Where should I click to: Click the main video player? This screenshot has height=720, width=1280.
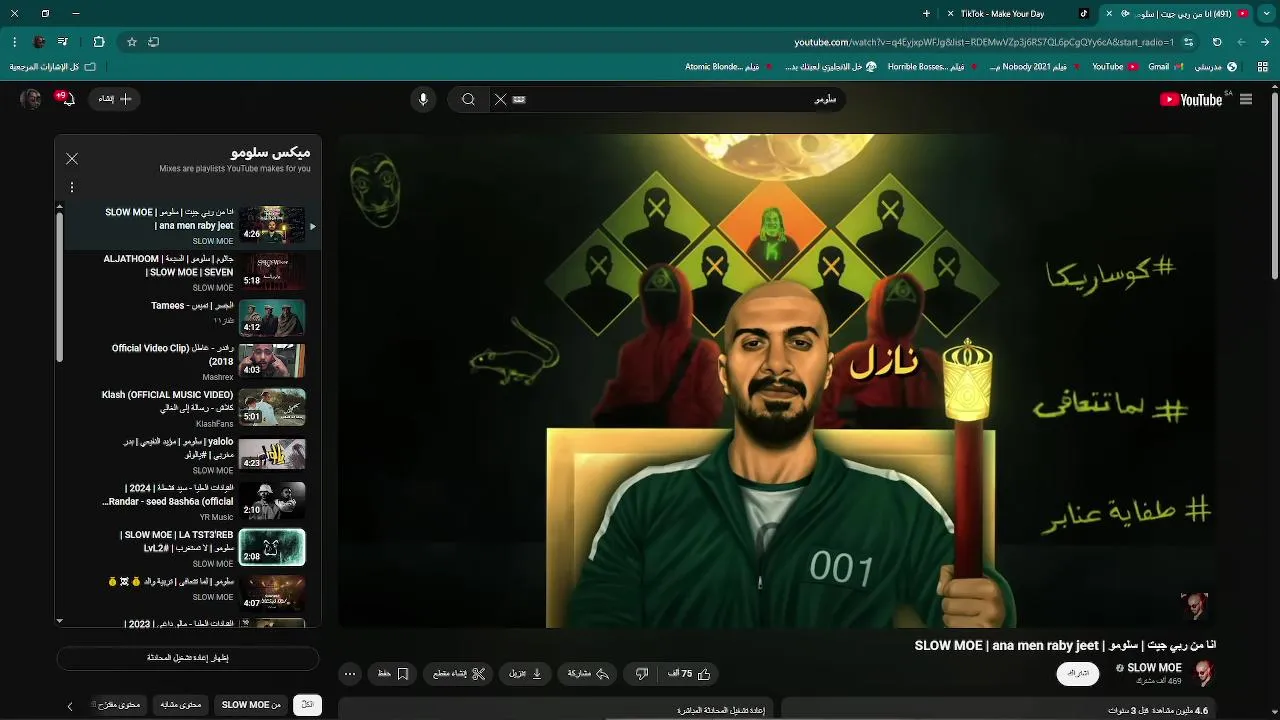tap(777, 381)
